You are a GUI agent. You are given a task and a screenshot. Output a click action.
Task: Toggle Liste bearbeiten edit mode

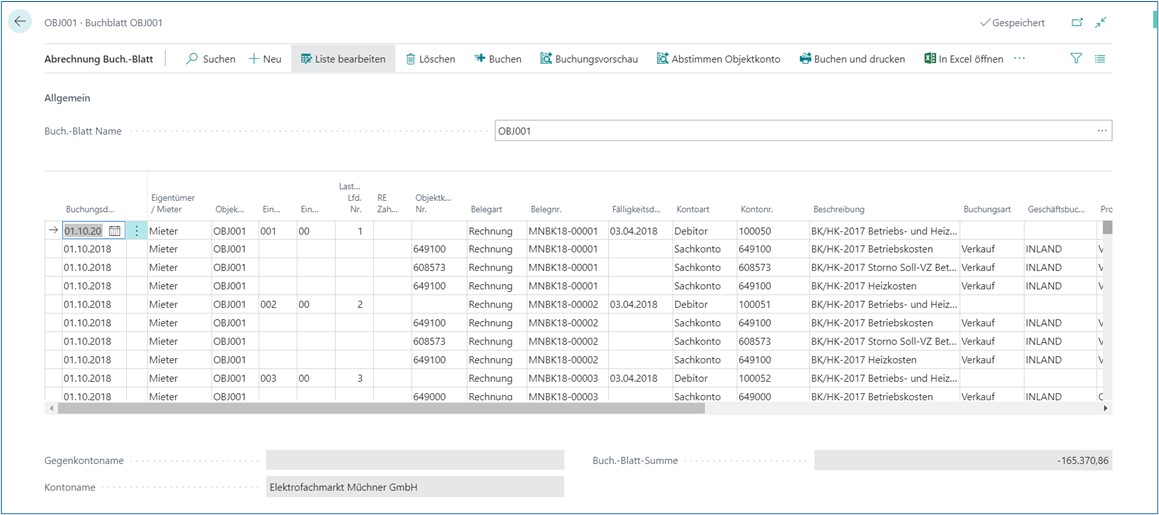[x=342, y=59]
